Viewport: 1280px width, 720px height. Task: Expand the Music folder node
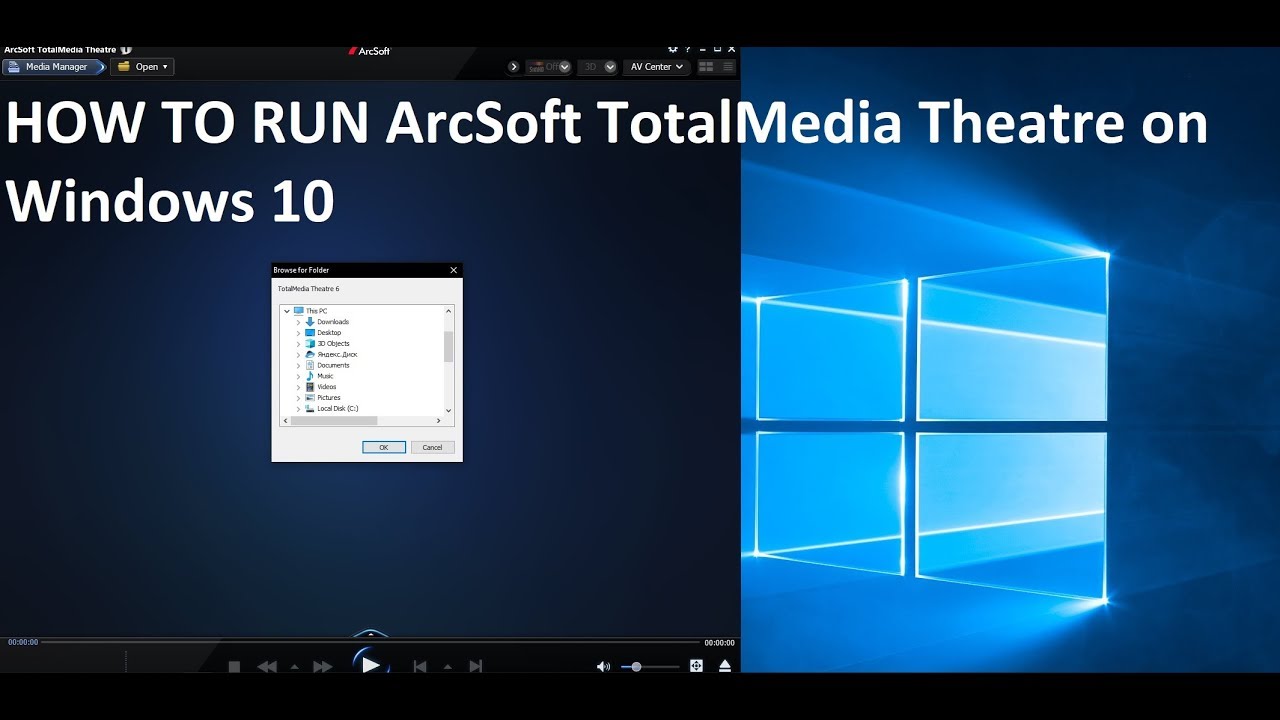[x=298, y=376]
